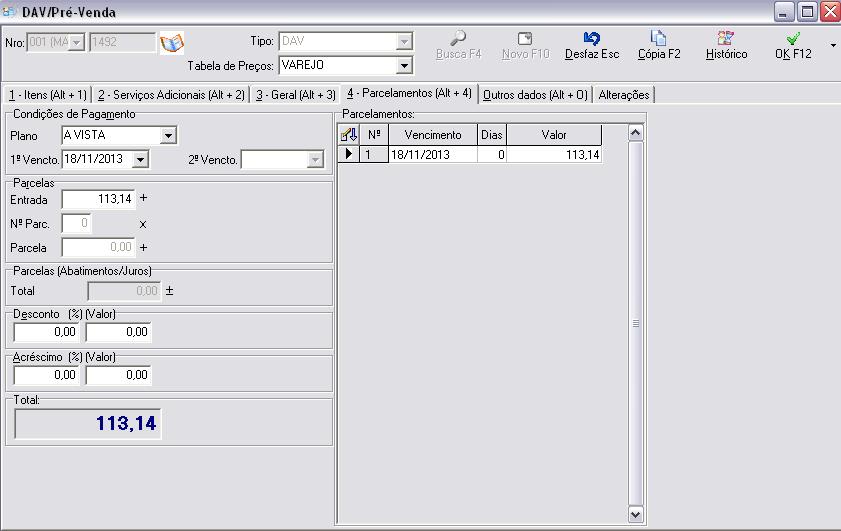Click the scroll down arrow in Parcelamentos

(635, 514)
